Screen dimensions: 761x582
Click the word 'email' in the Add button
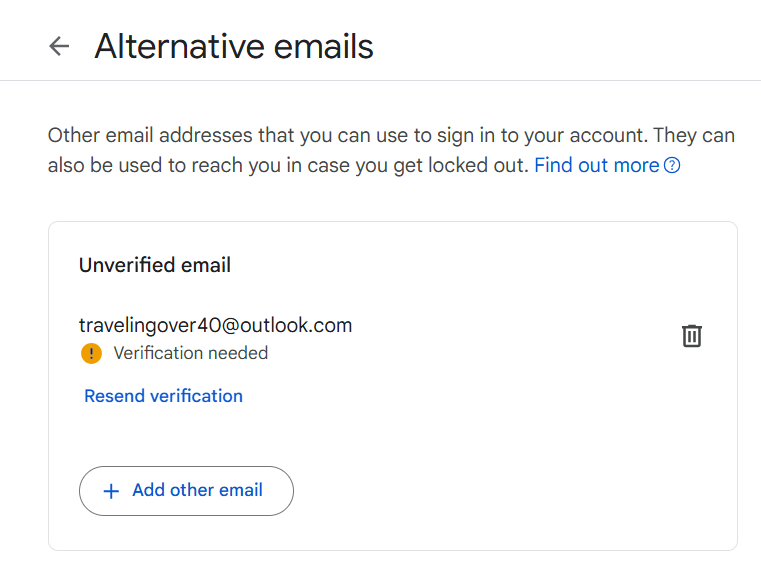[241, 490]
